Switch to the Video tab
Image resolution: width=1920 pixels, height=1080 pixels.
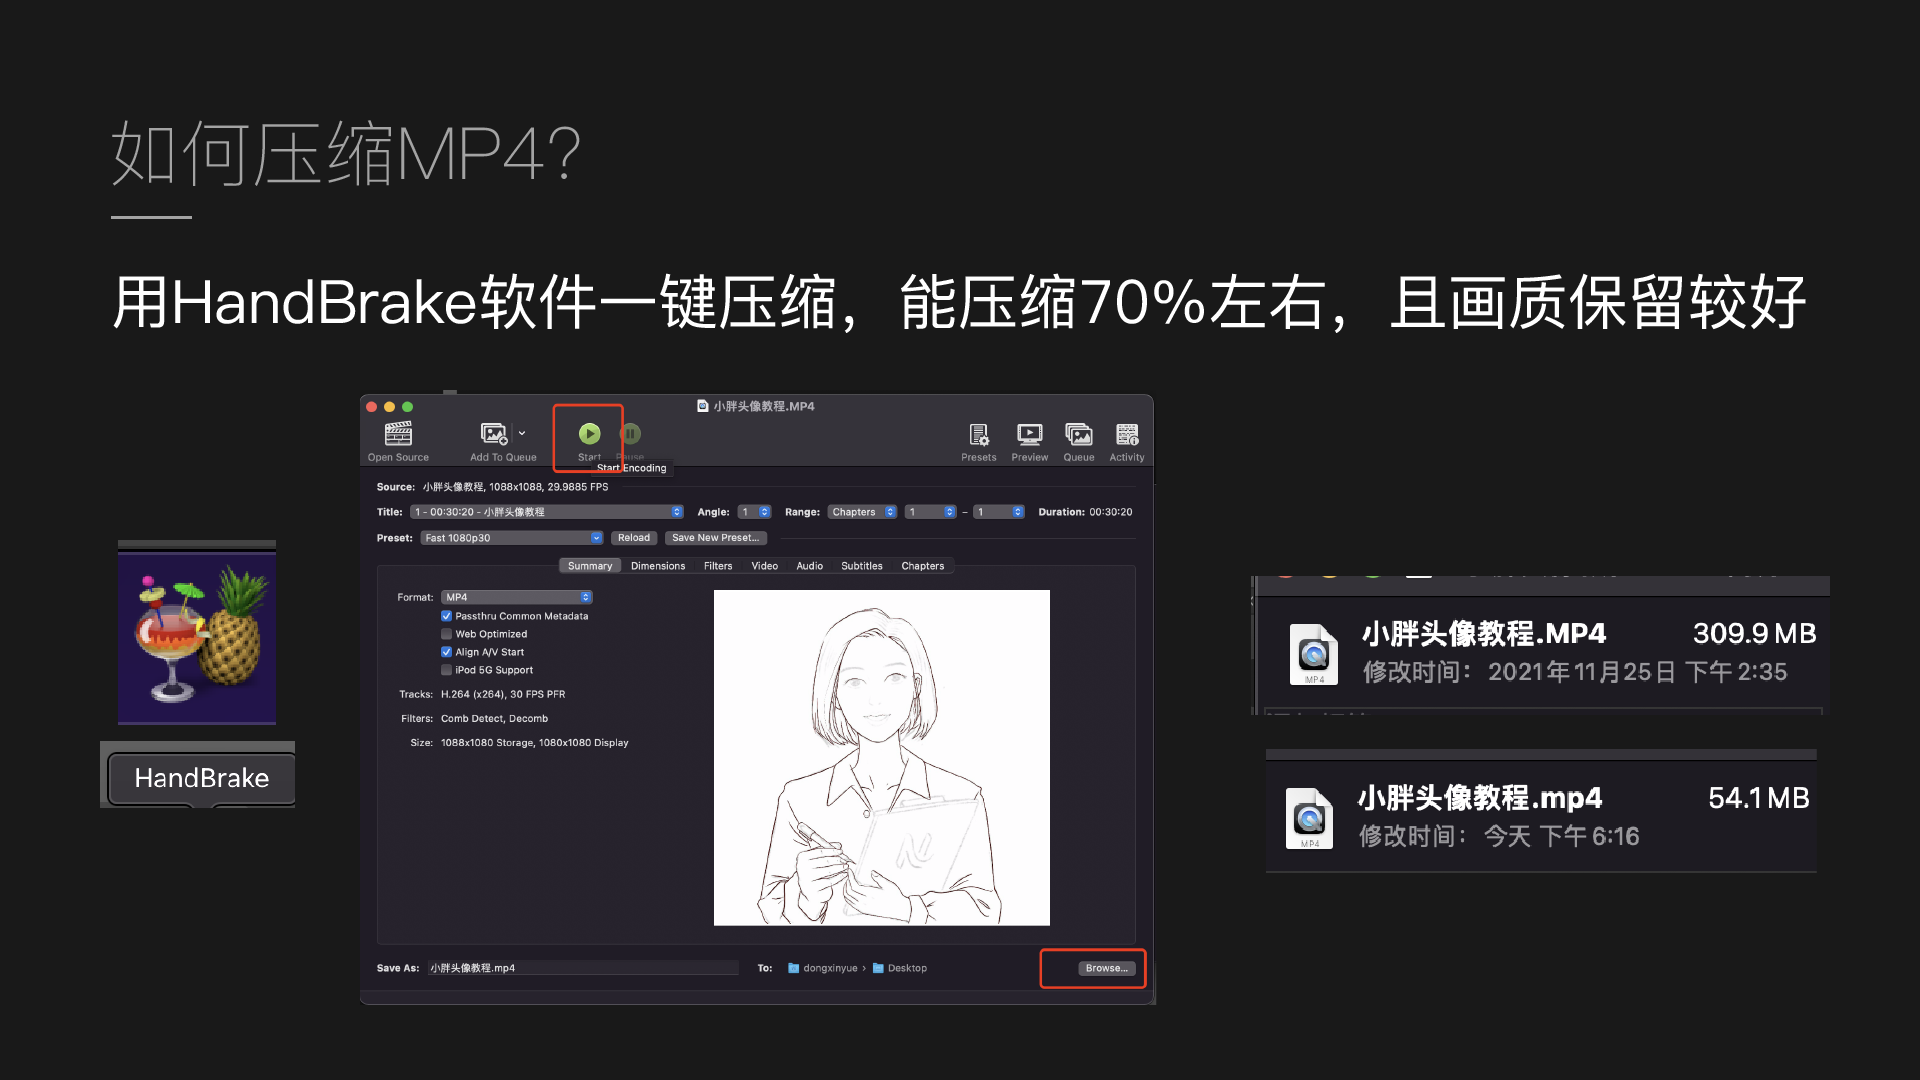click(x=764, y=566)
